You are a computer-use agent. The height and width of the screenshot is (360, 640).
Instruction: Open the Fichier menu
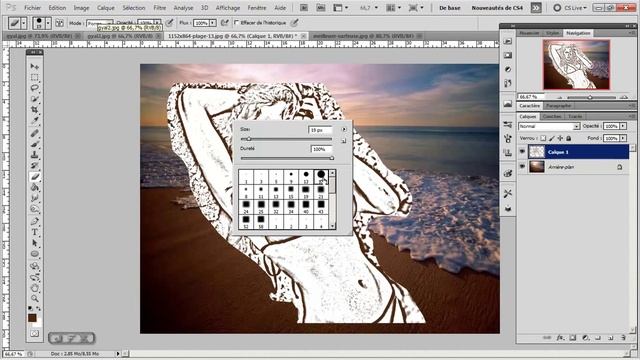pos(33,8)
